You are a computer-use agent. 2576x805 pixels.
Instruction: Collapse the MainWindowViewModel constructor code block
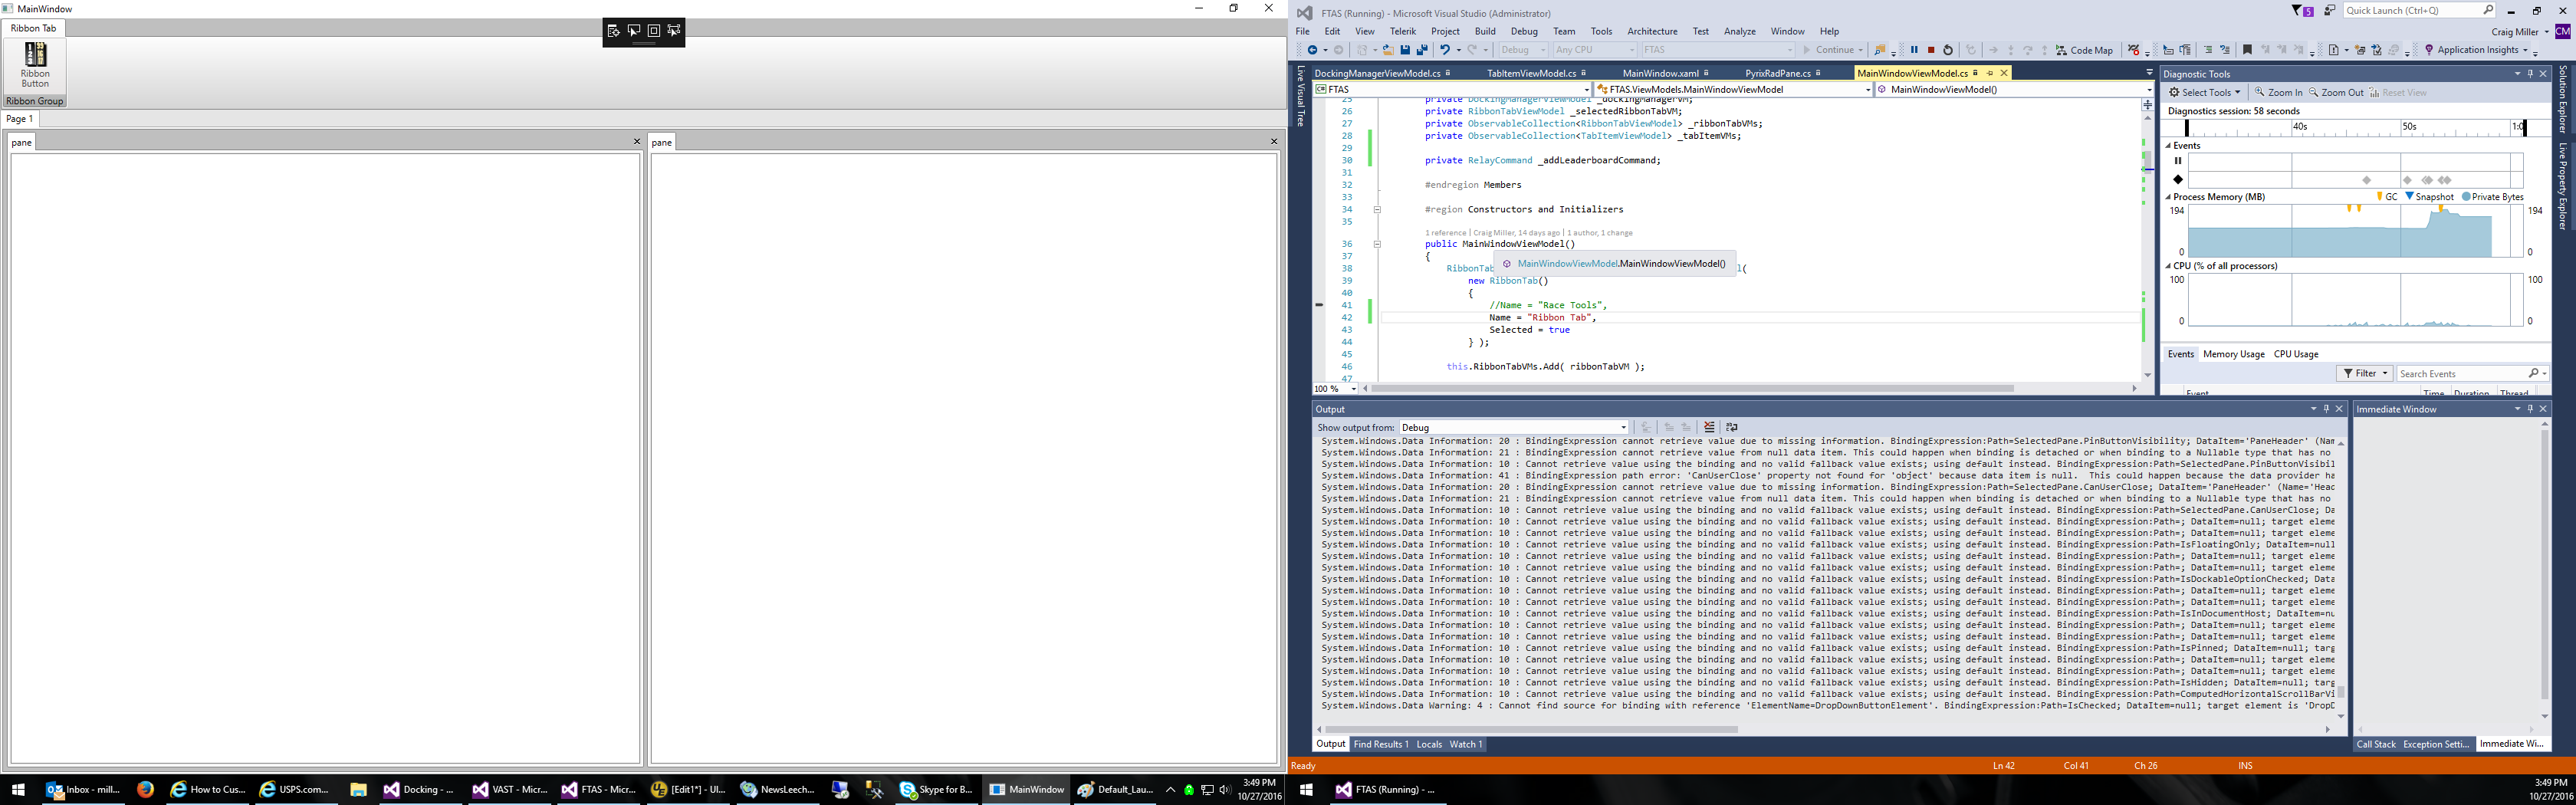[x=1377, y=244]
